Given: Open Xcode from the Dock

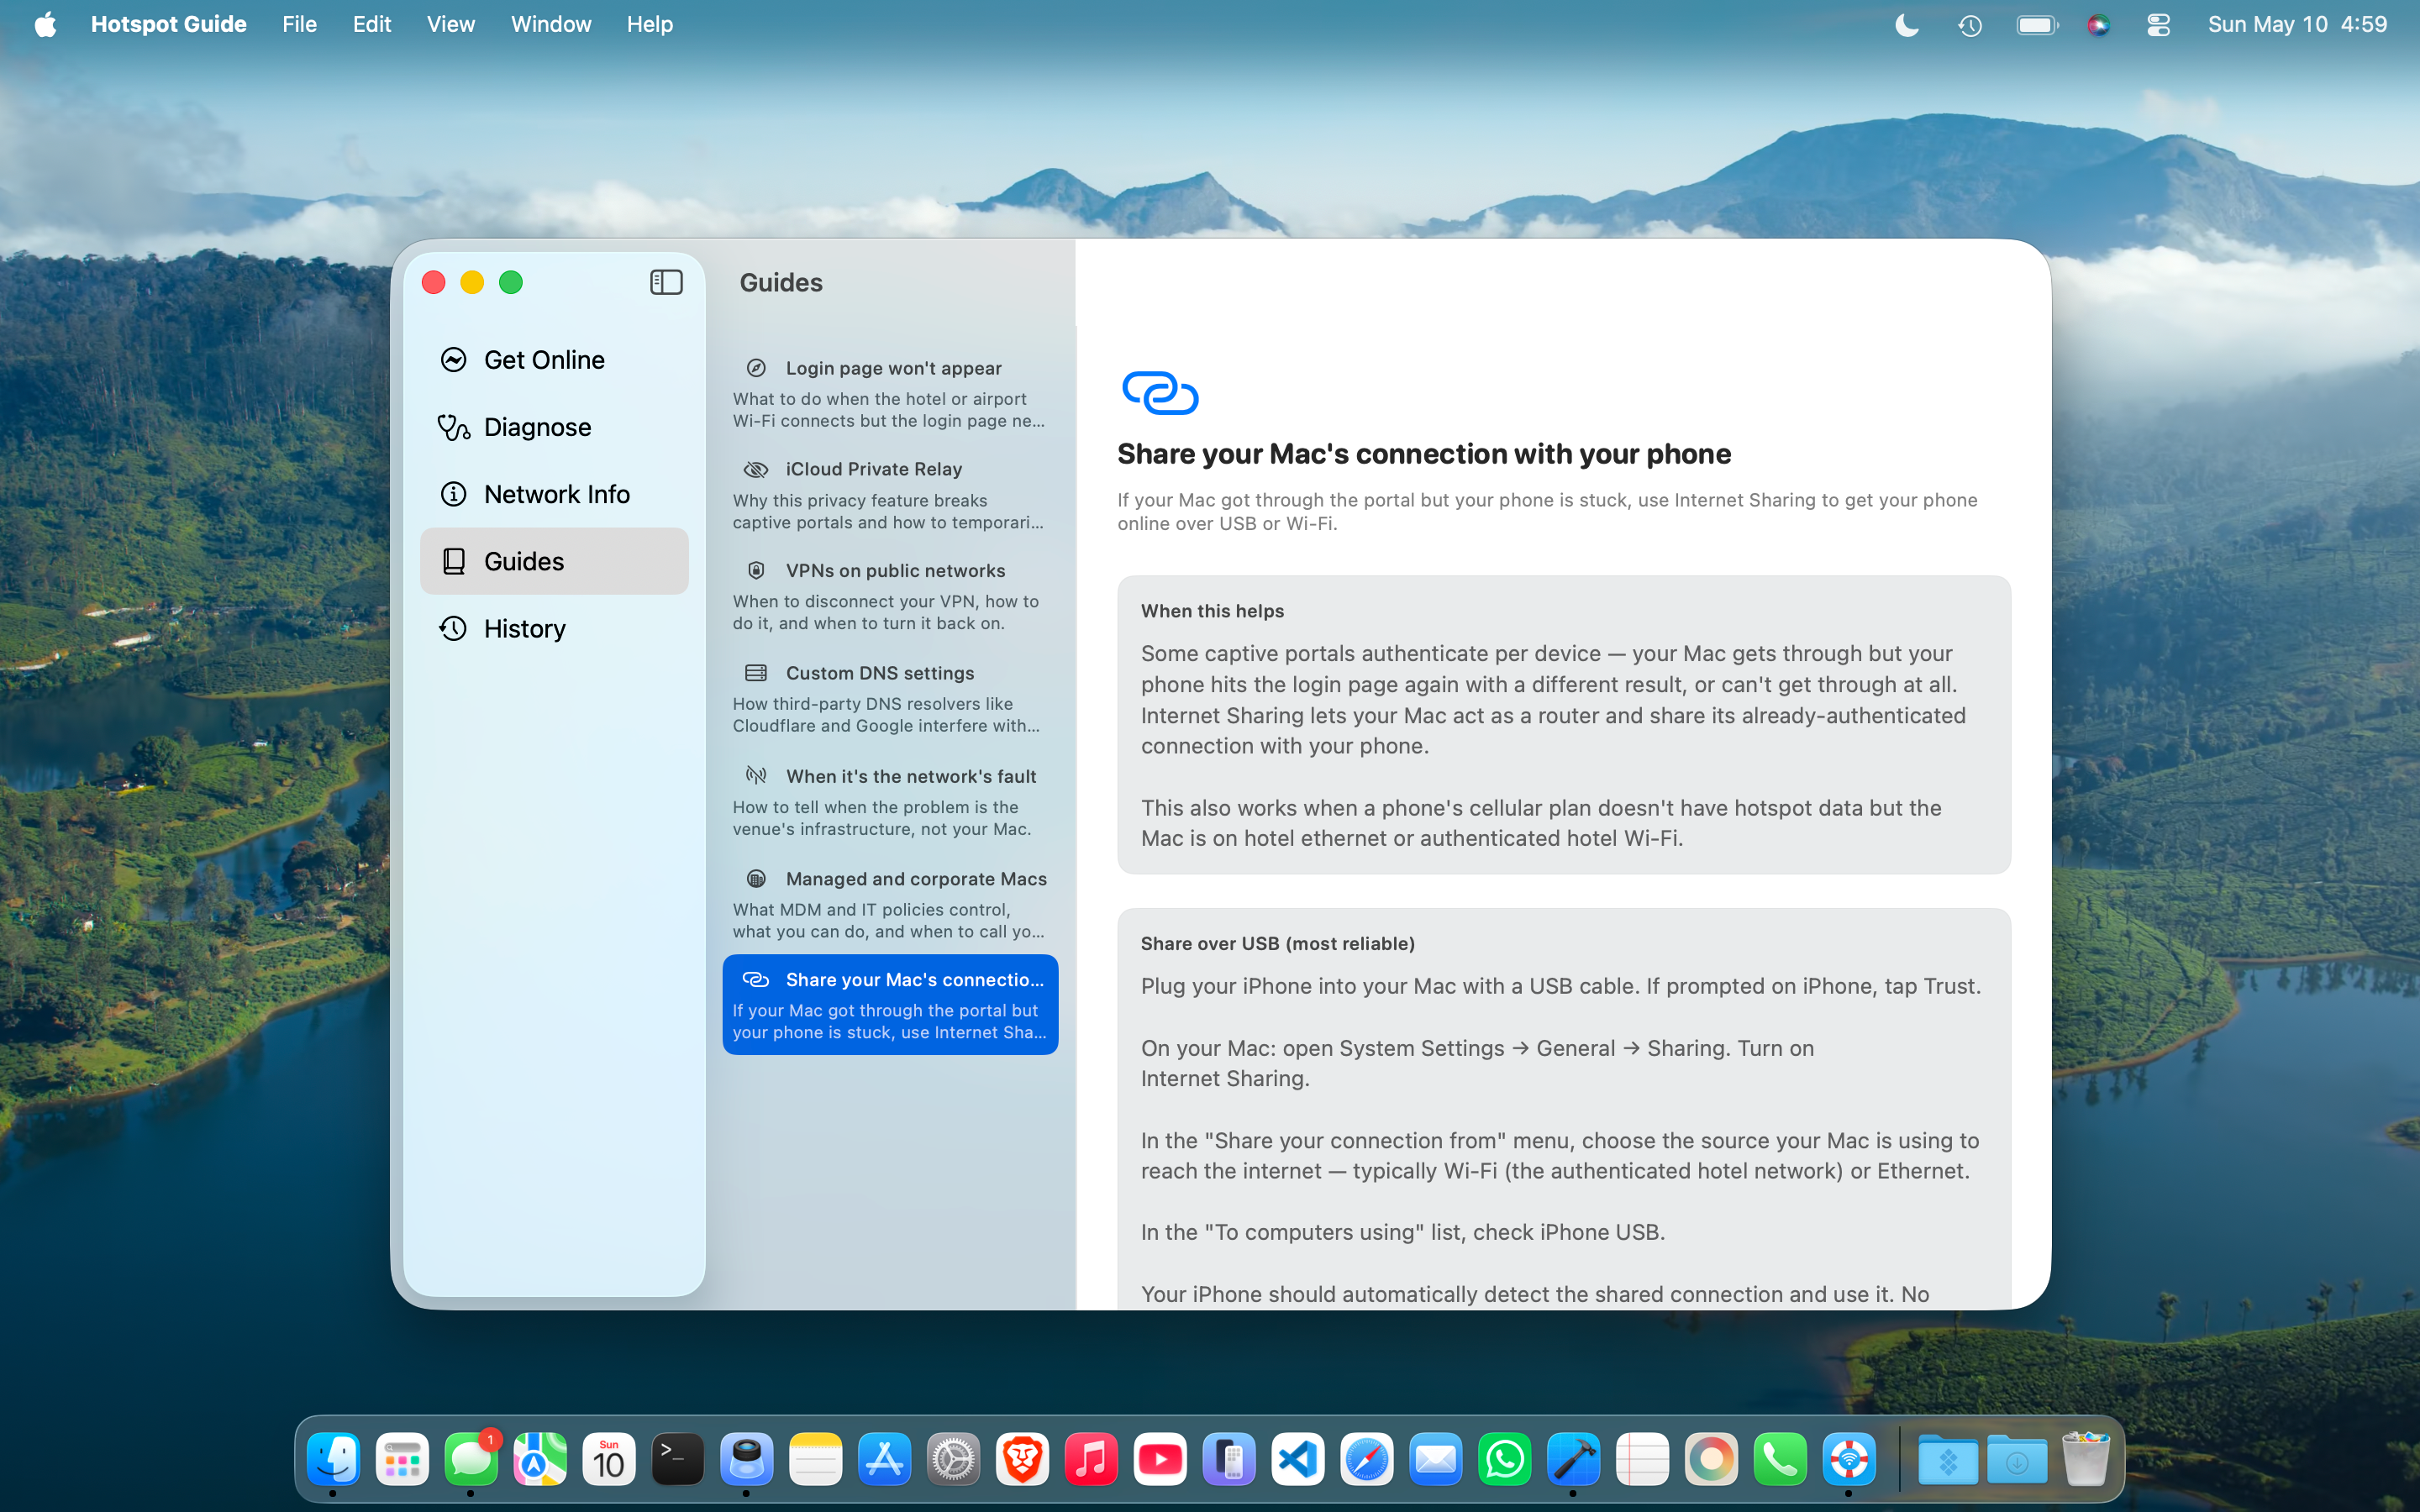Looking at the screenshot, I should (1574, 1459).
